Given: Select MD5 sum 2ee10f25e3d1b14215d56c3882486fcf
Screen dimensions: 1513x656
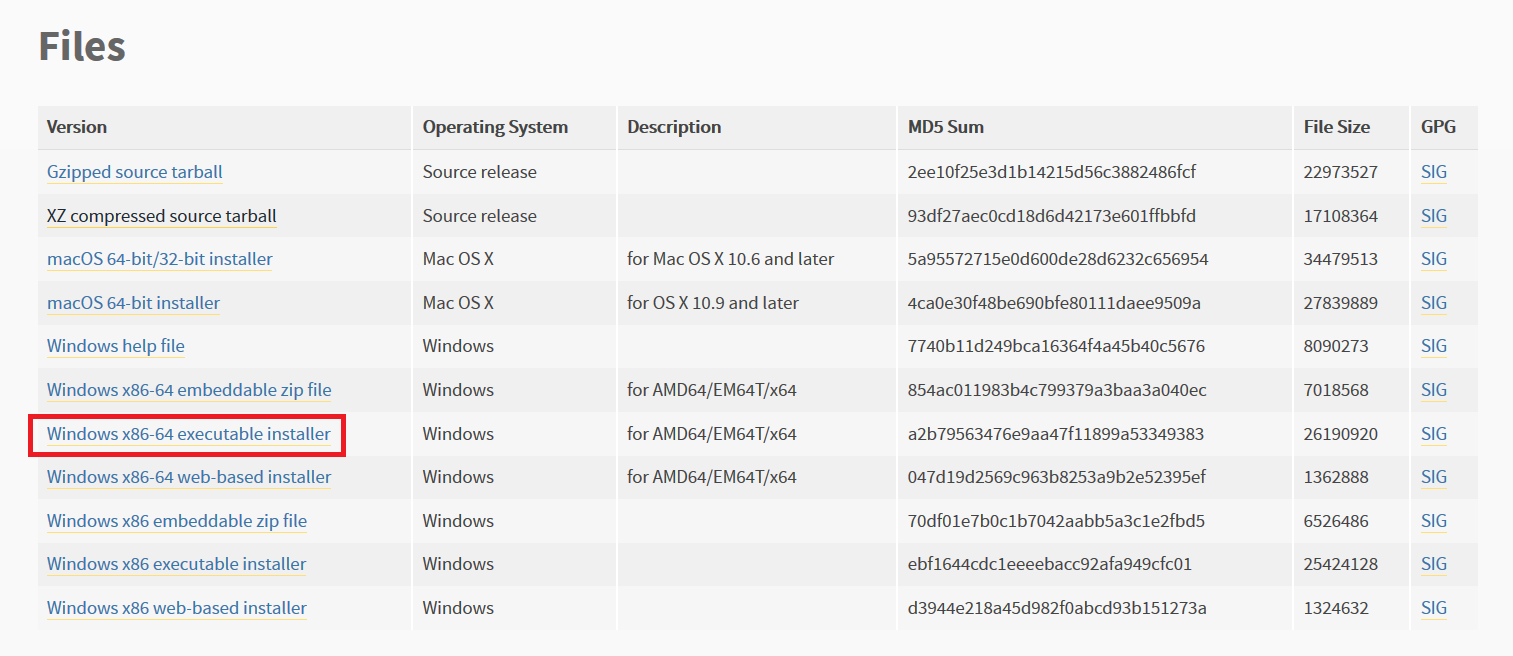Looking at the screenshot, I should 1052,172.
